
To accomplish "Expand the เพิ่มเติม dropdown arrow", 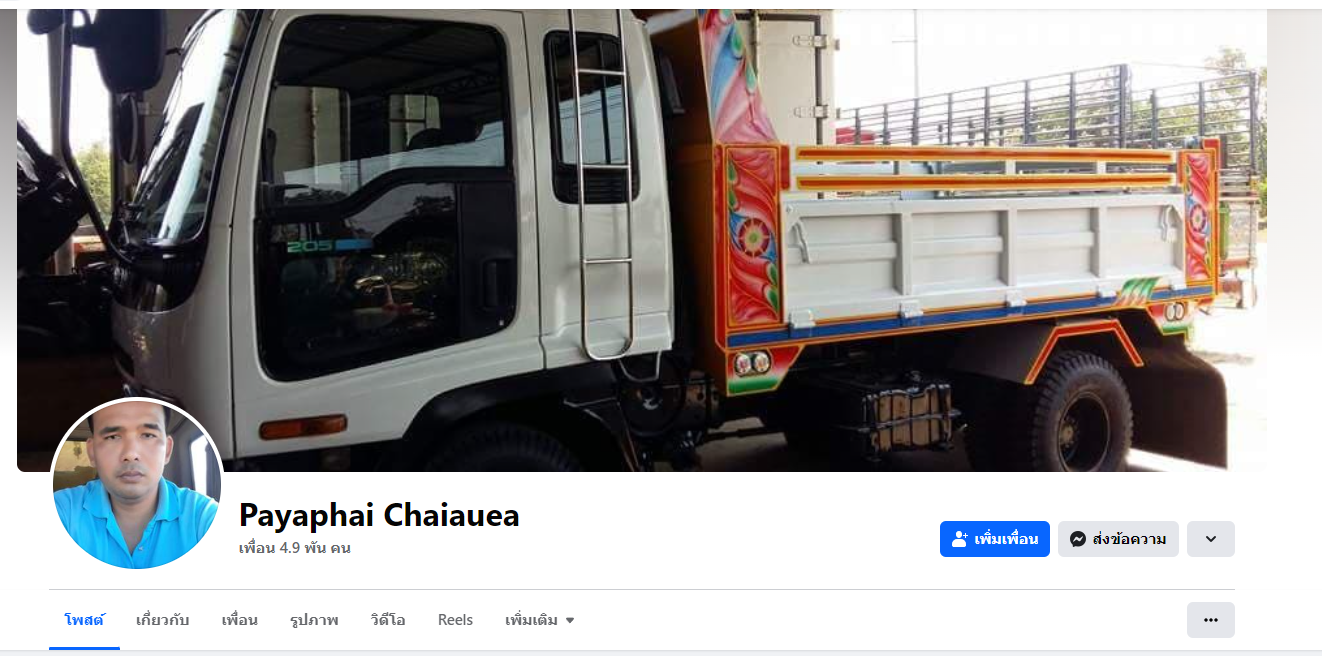I will pos(570,621).
